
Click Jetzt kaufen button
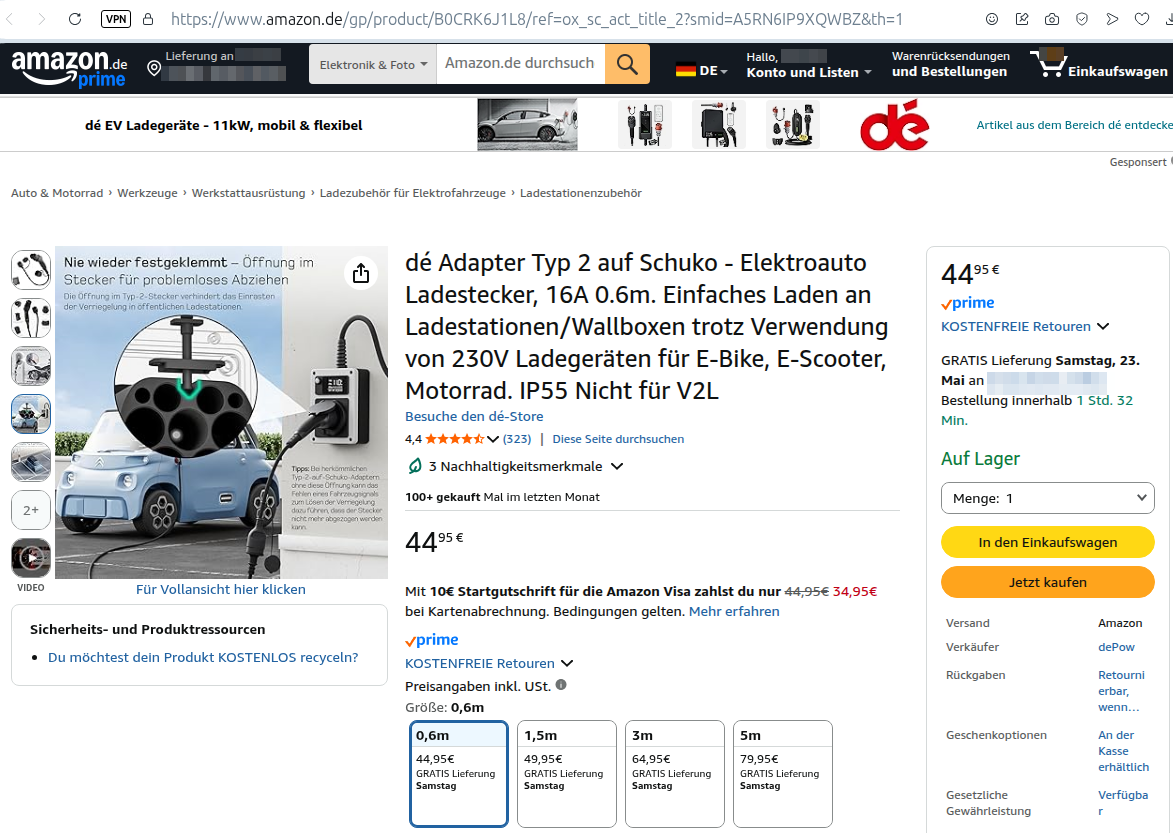(1047, 582)
